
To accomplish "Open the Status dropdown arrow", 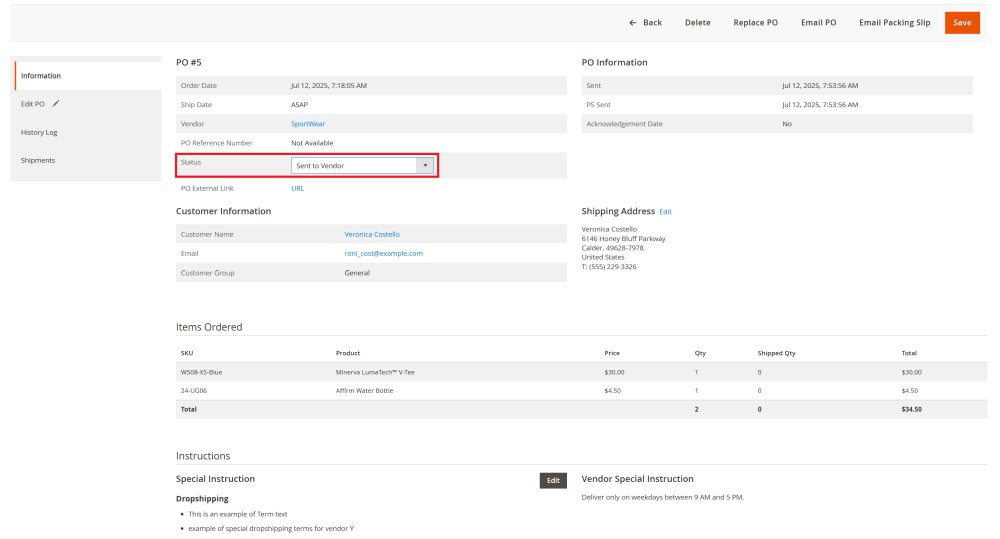I will 425,166.
